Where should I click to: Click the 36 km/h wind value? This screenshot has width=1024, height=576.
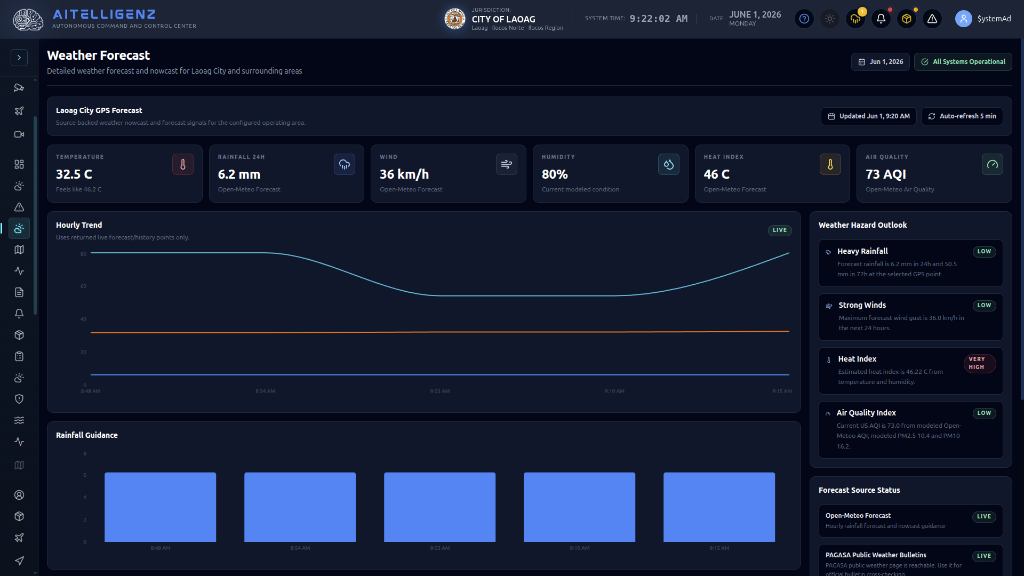[404, 174]
